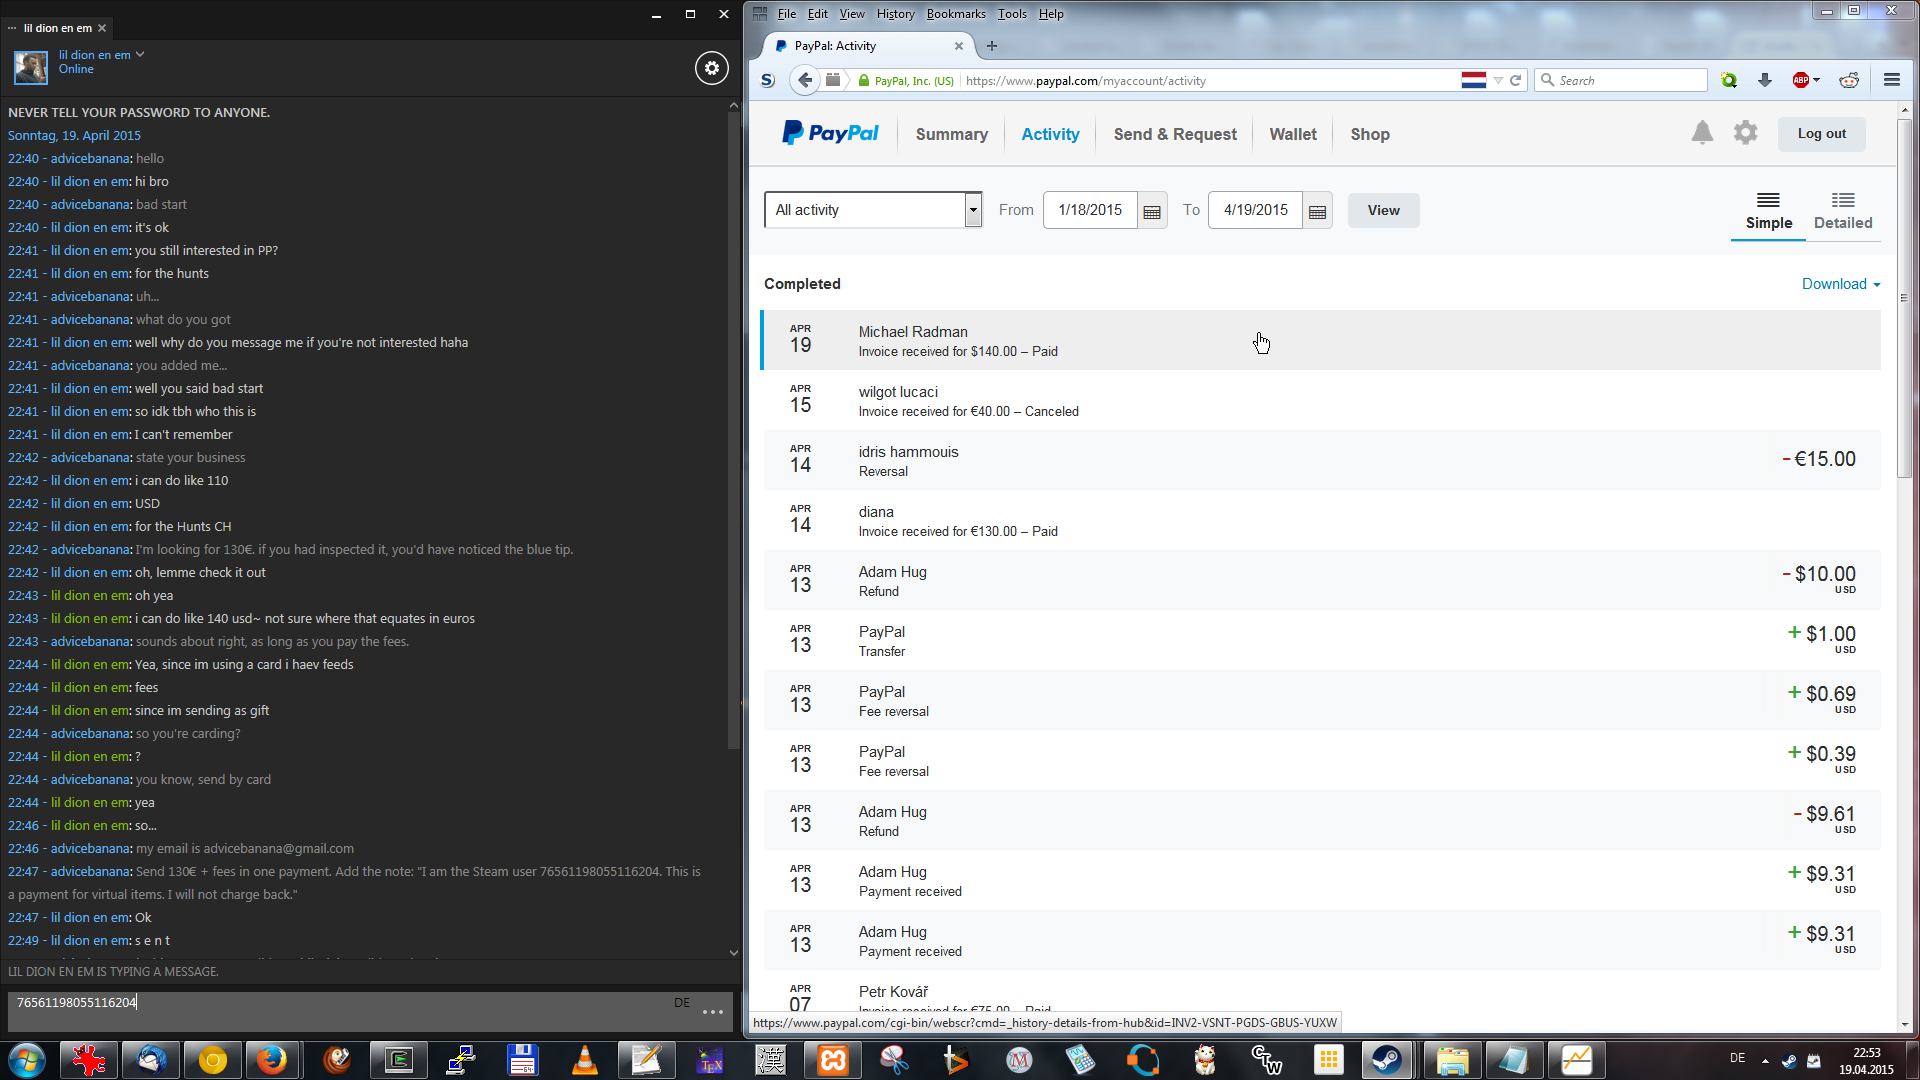1920x1080 pixels.
Task: Open PayPal account settings gear
Action: point(1745,133)
